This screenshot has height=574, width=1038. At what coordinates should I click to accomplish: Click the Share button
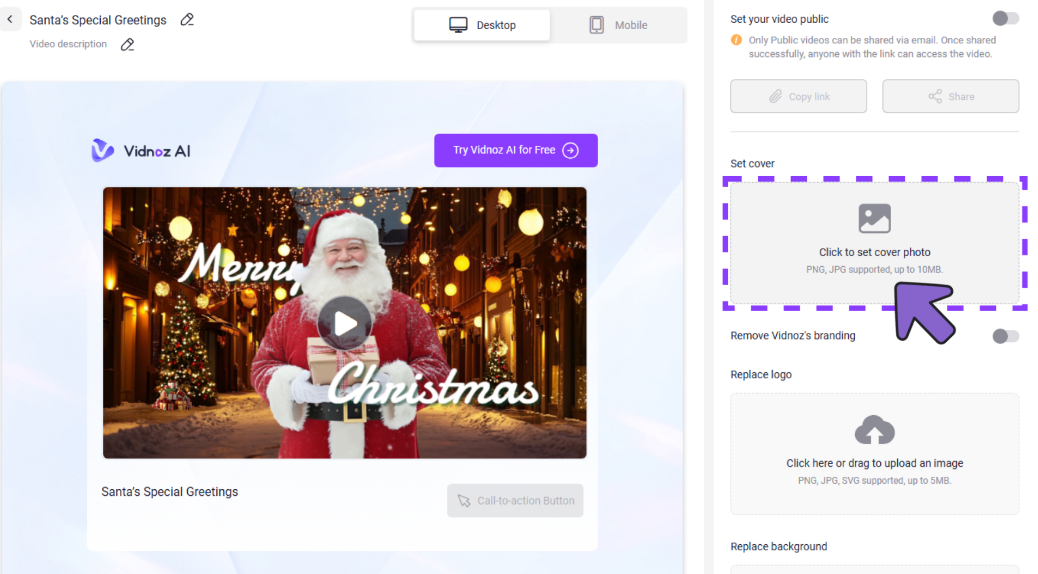coord(951,96)
